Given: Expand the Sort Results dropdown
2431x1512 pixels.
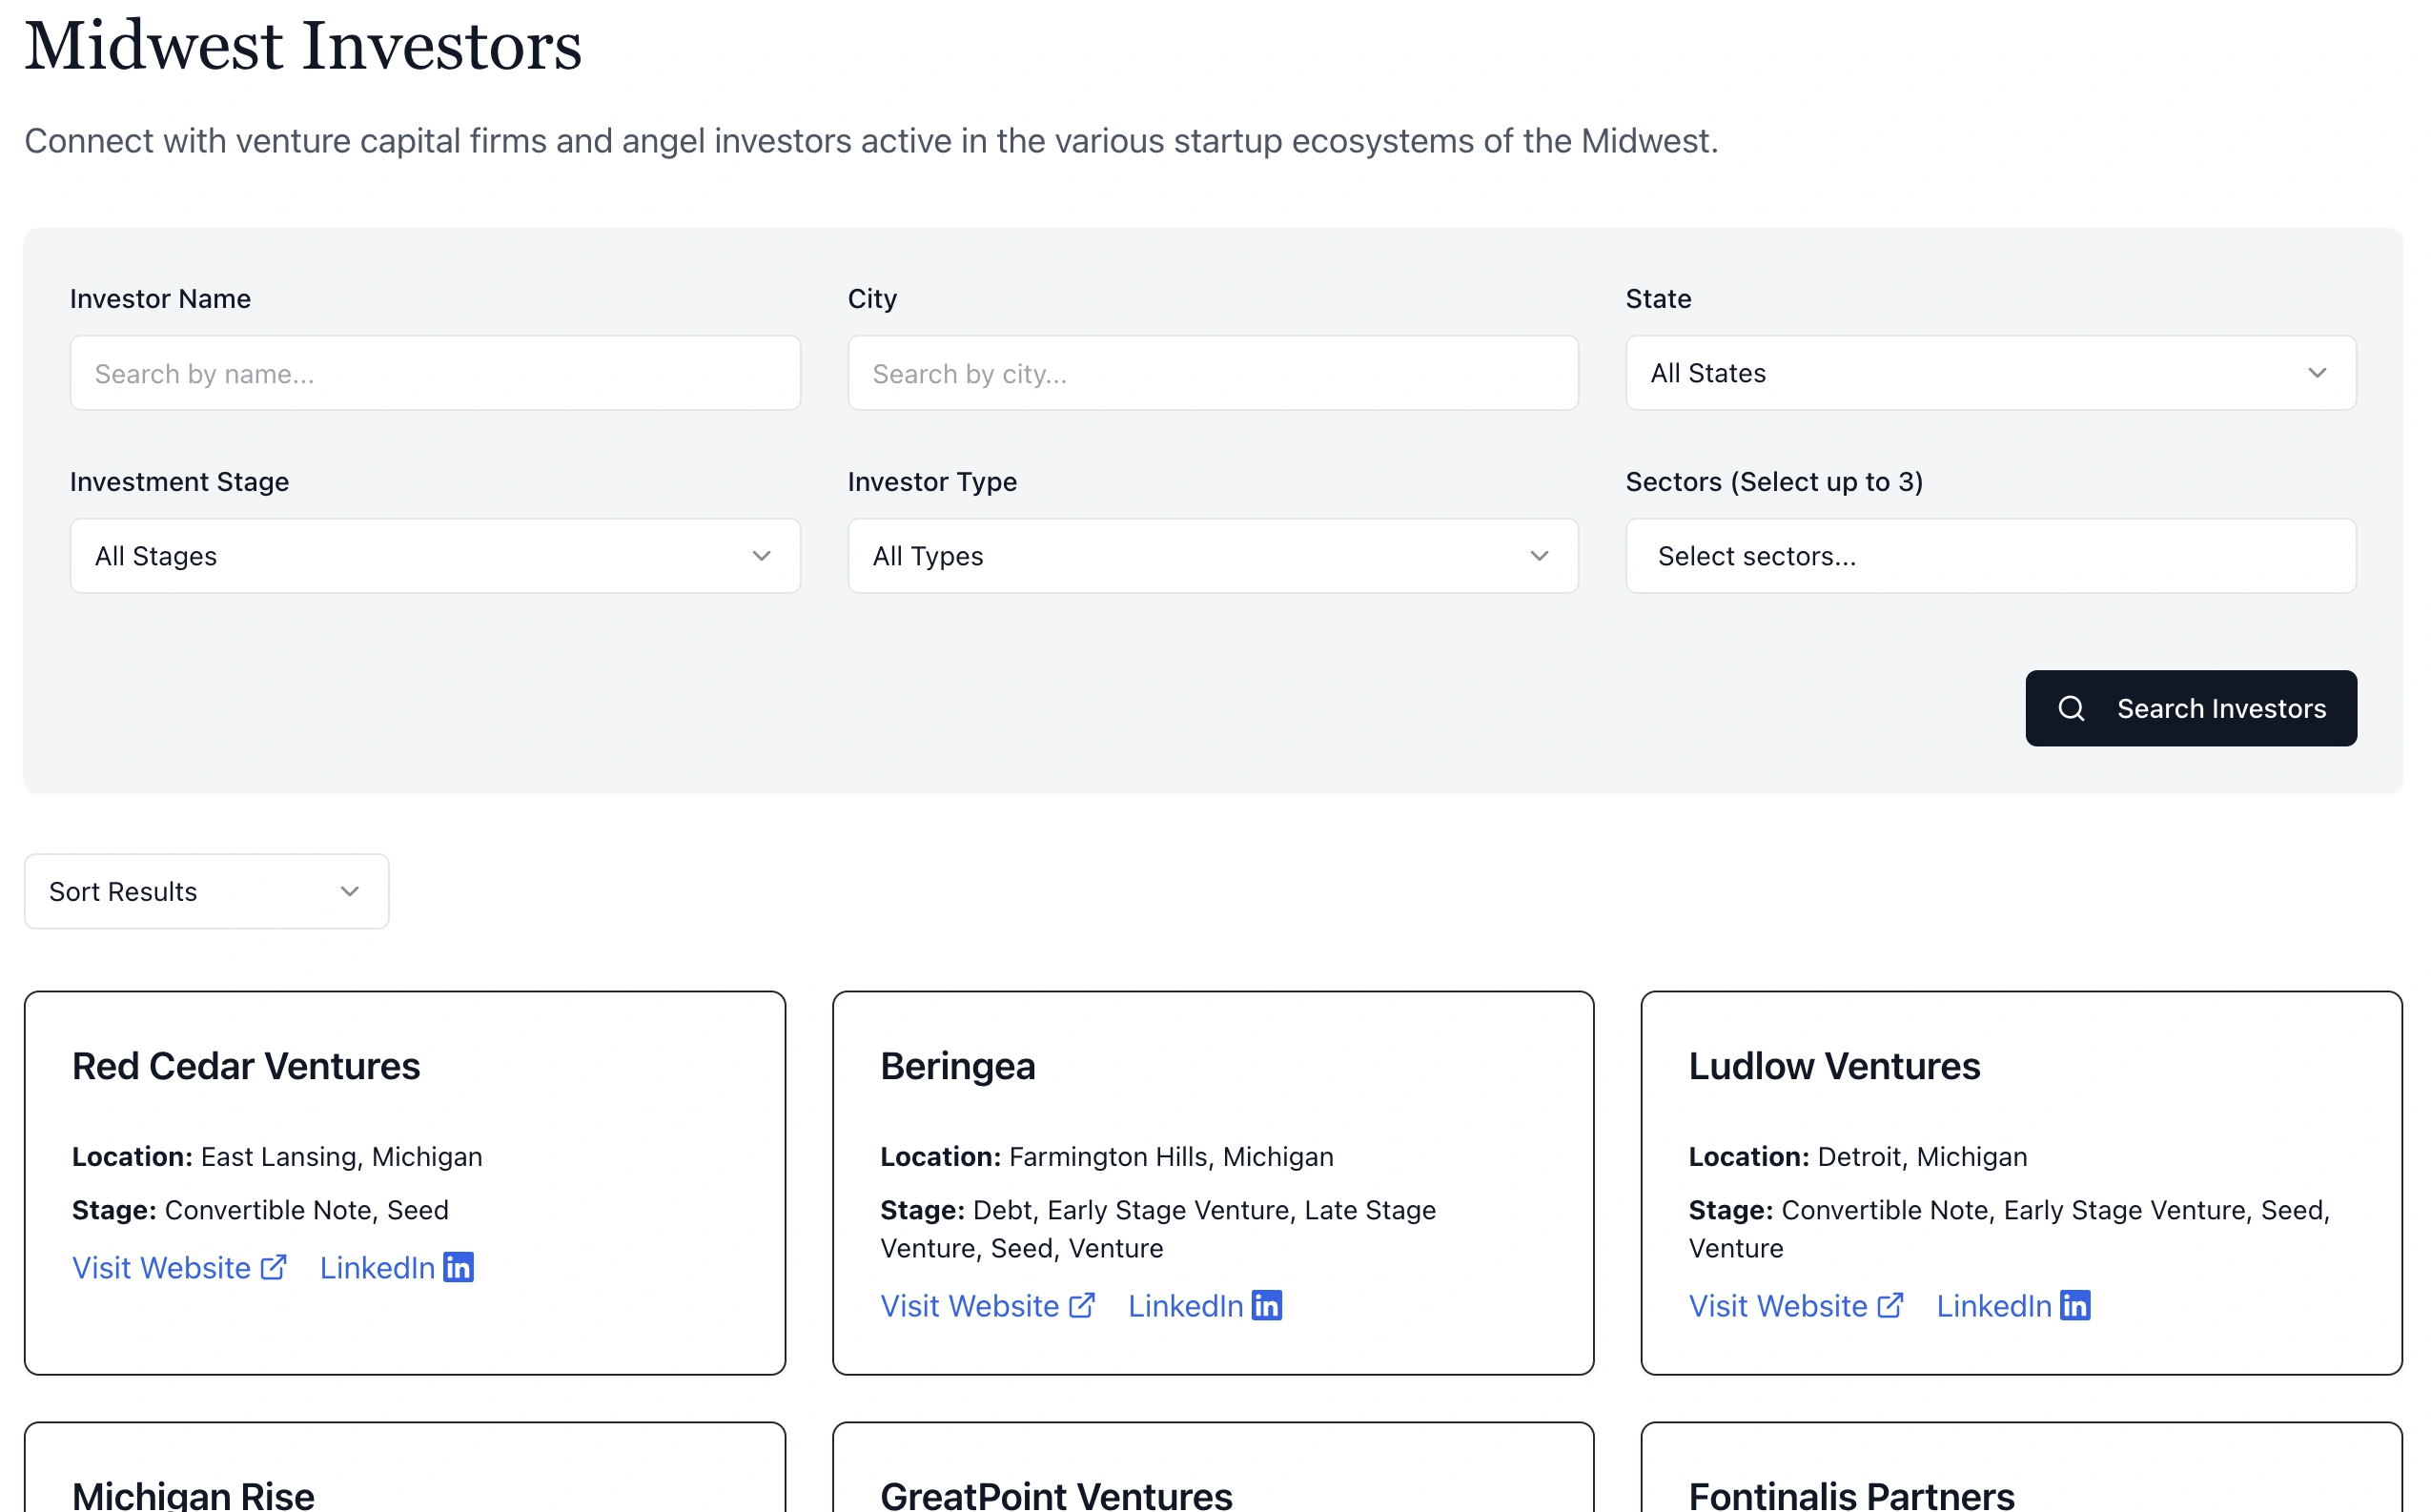Looking at the screenshot, I should click(x=206, y=891).
